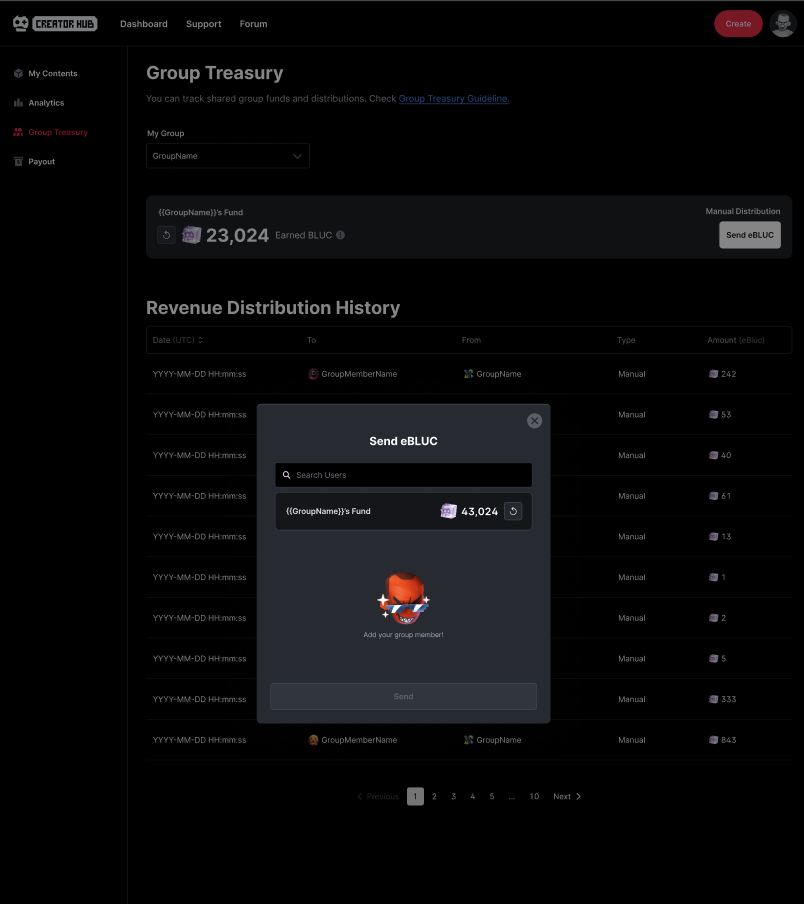Click the Creator Hub logo
The height and width of the screenshot is (904, 804).
[55, 23]
